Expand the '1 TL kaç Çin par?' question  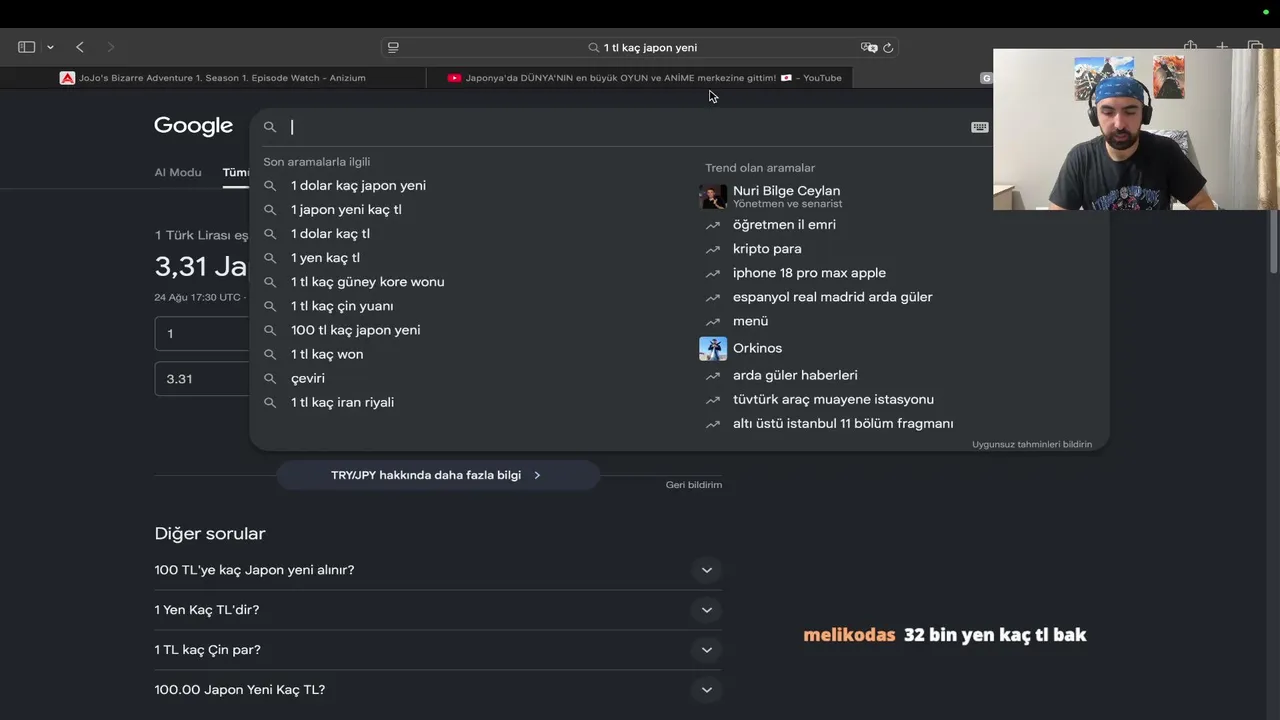[x=438, y=650]
